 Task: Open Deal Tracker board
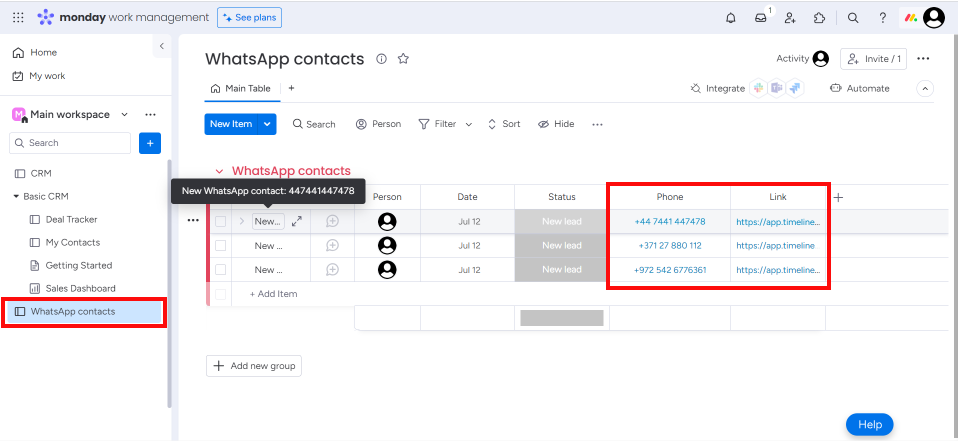pyautogui.click(x=64, y=219)
